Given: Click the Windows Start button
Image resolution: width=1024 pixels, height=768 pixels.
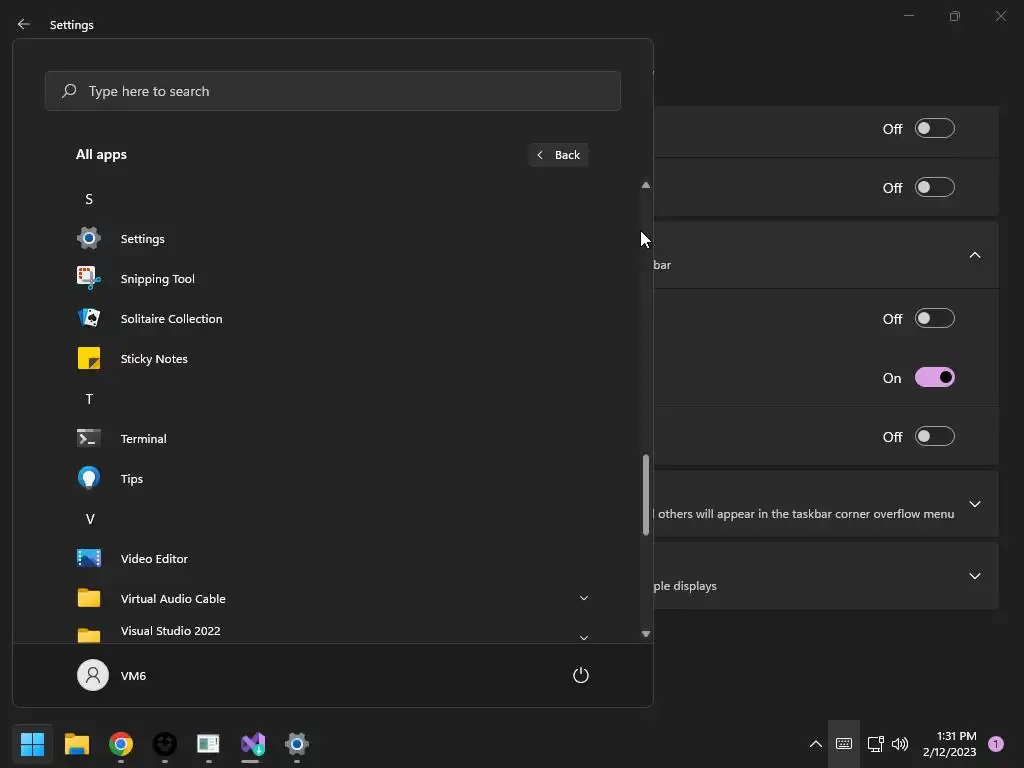Looking at the screenshot, I should coord(32,743).
